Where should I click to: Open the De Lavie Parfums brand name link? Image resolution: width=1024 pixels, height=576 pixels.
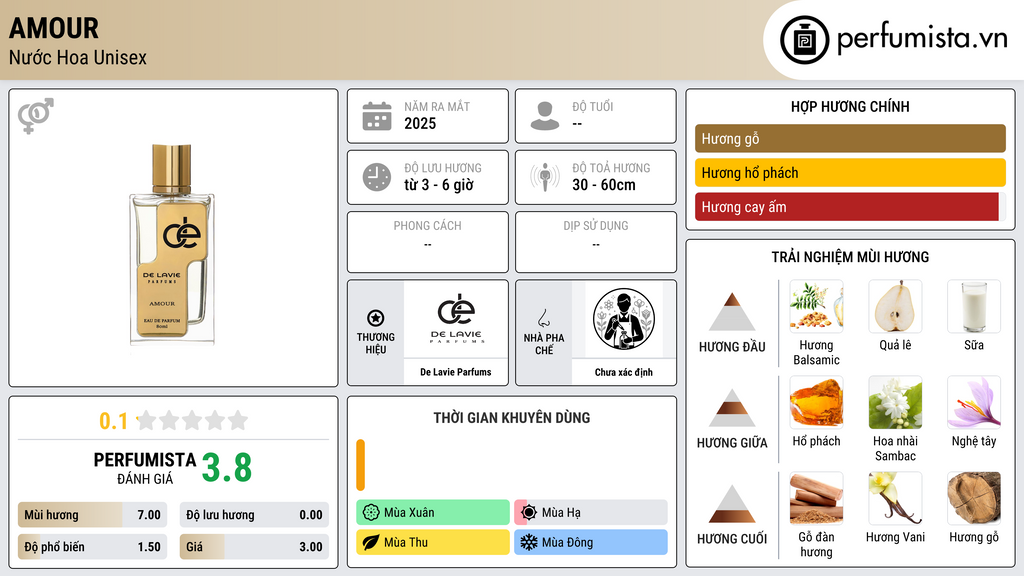pyautogui.click(x=456, y=372)
